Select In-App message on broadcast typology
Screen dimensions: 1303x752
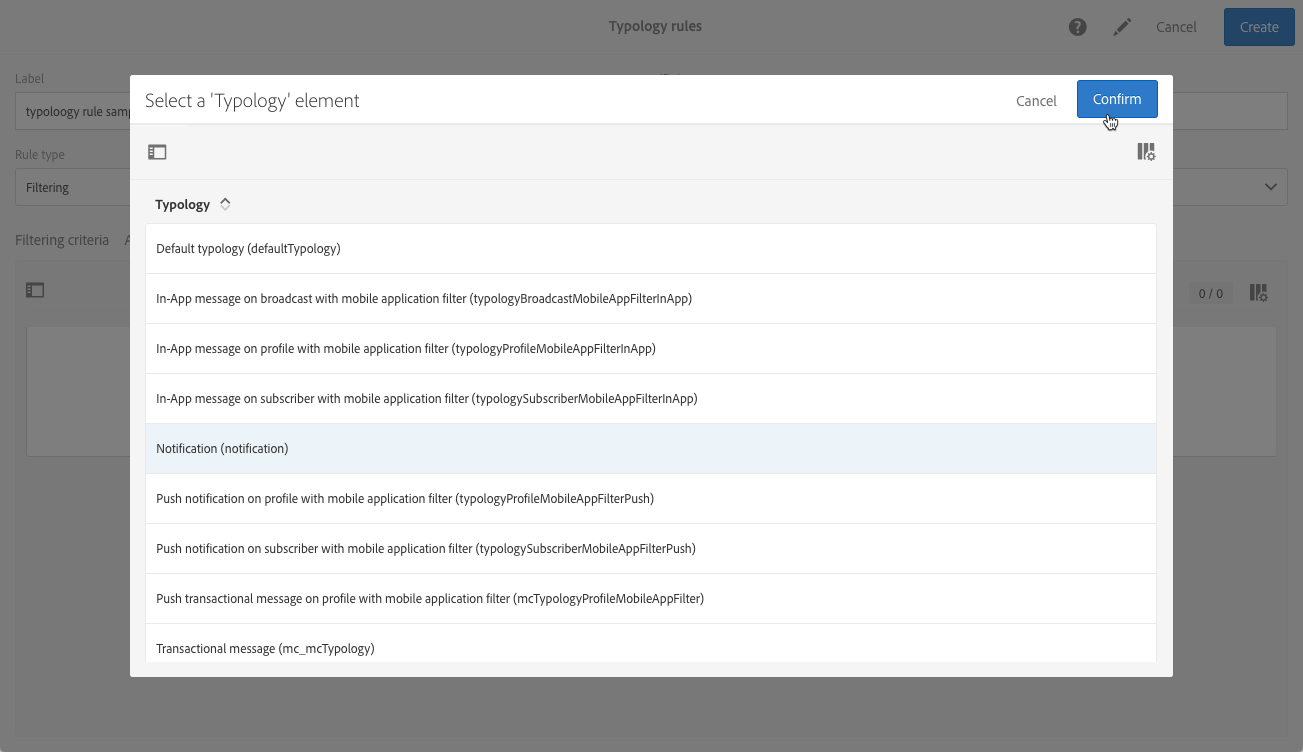(424, 298)
